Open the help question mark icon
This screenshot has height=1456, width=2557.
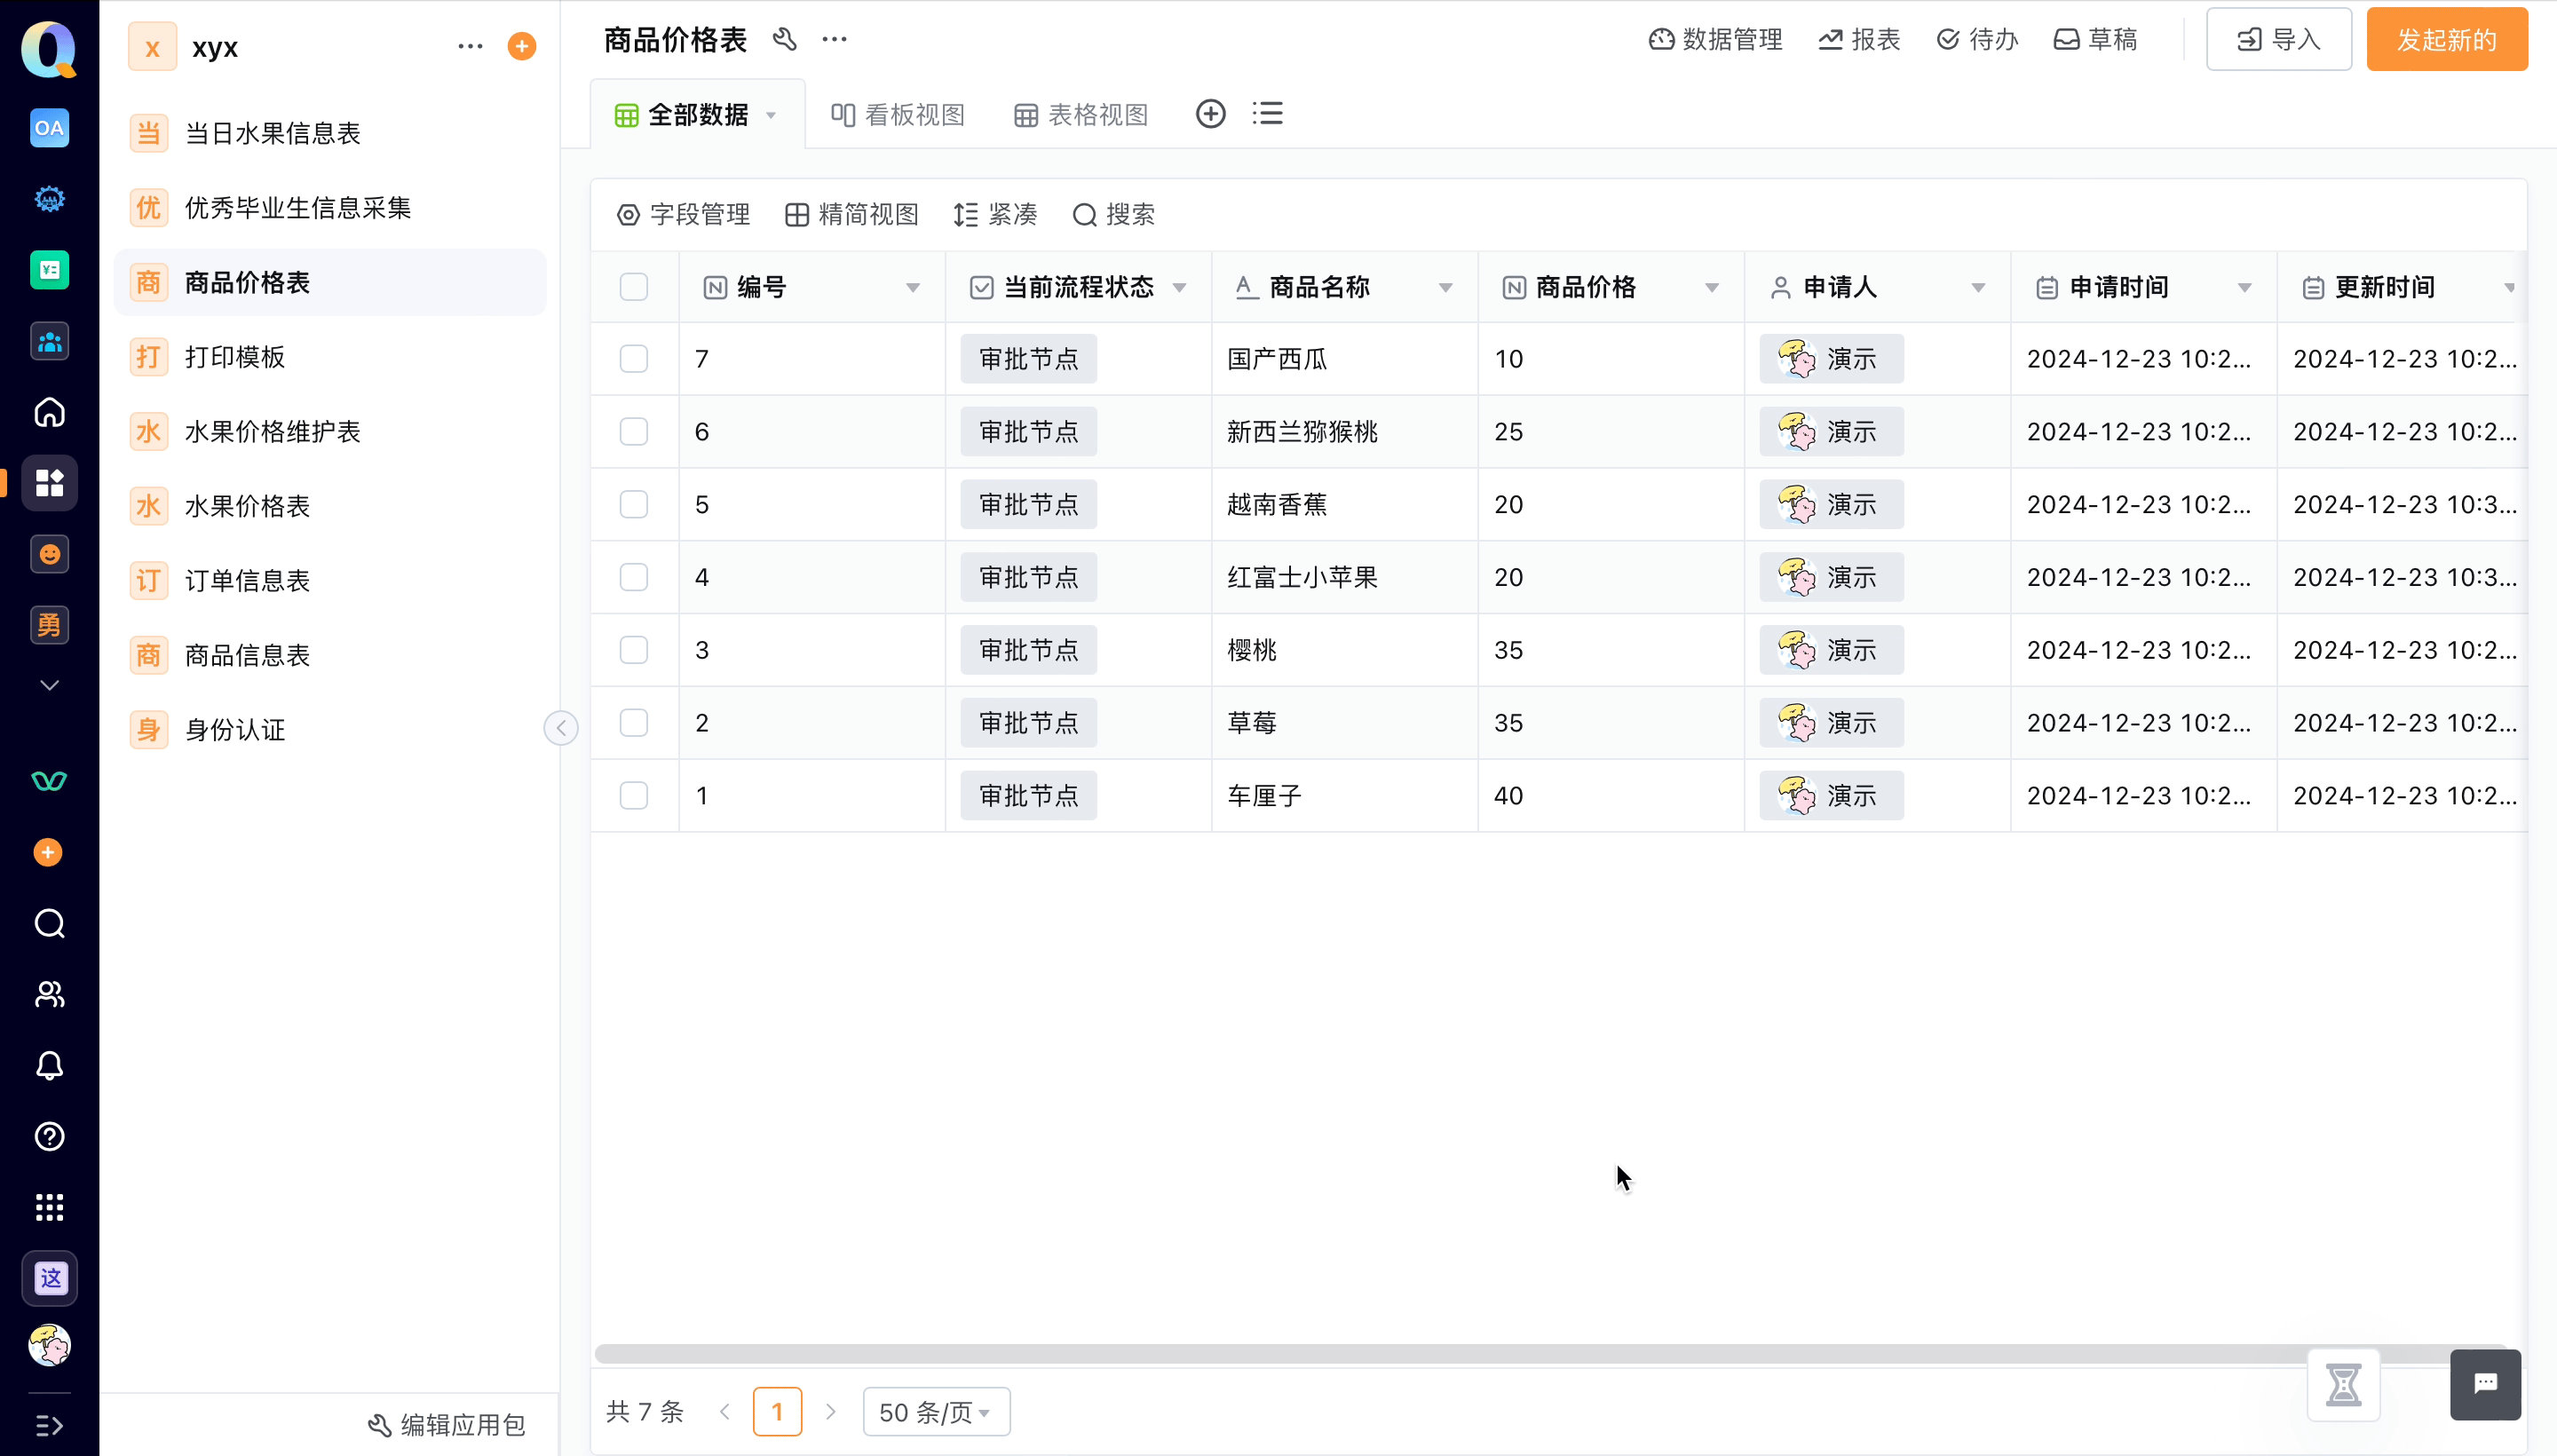[49, 1136]
